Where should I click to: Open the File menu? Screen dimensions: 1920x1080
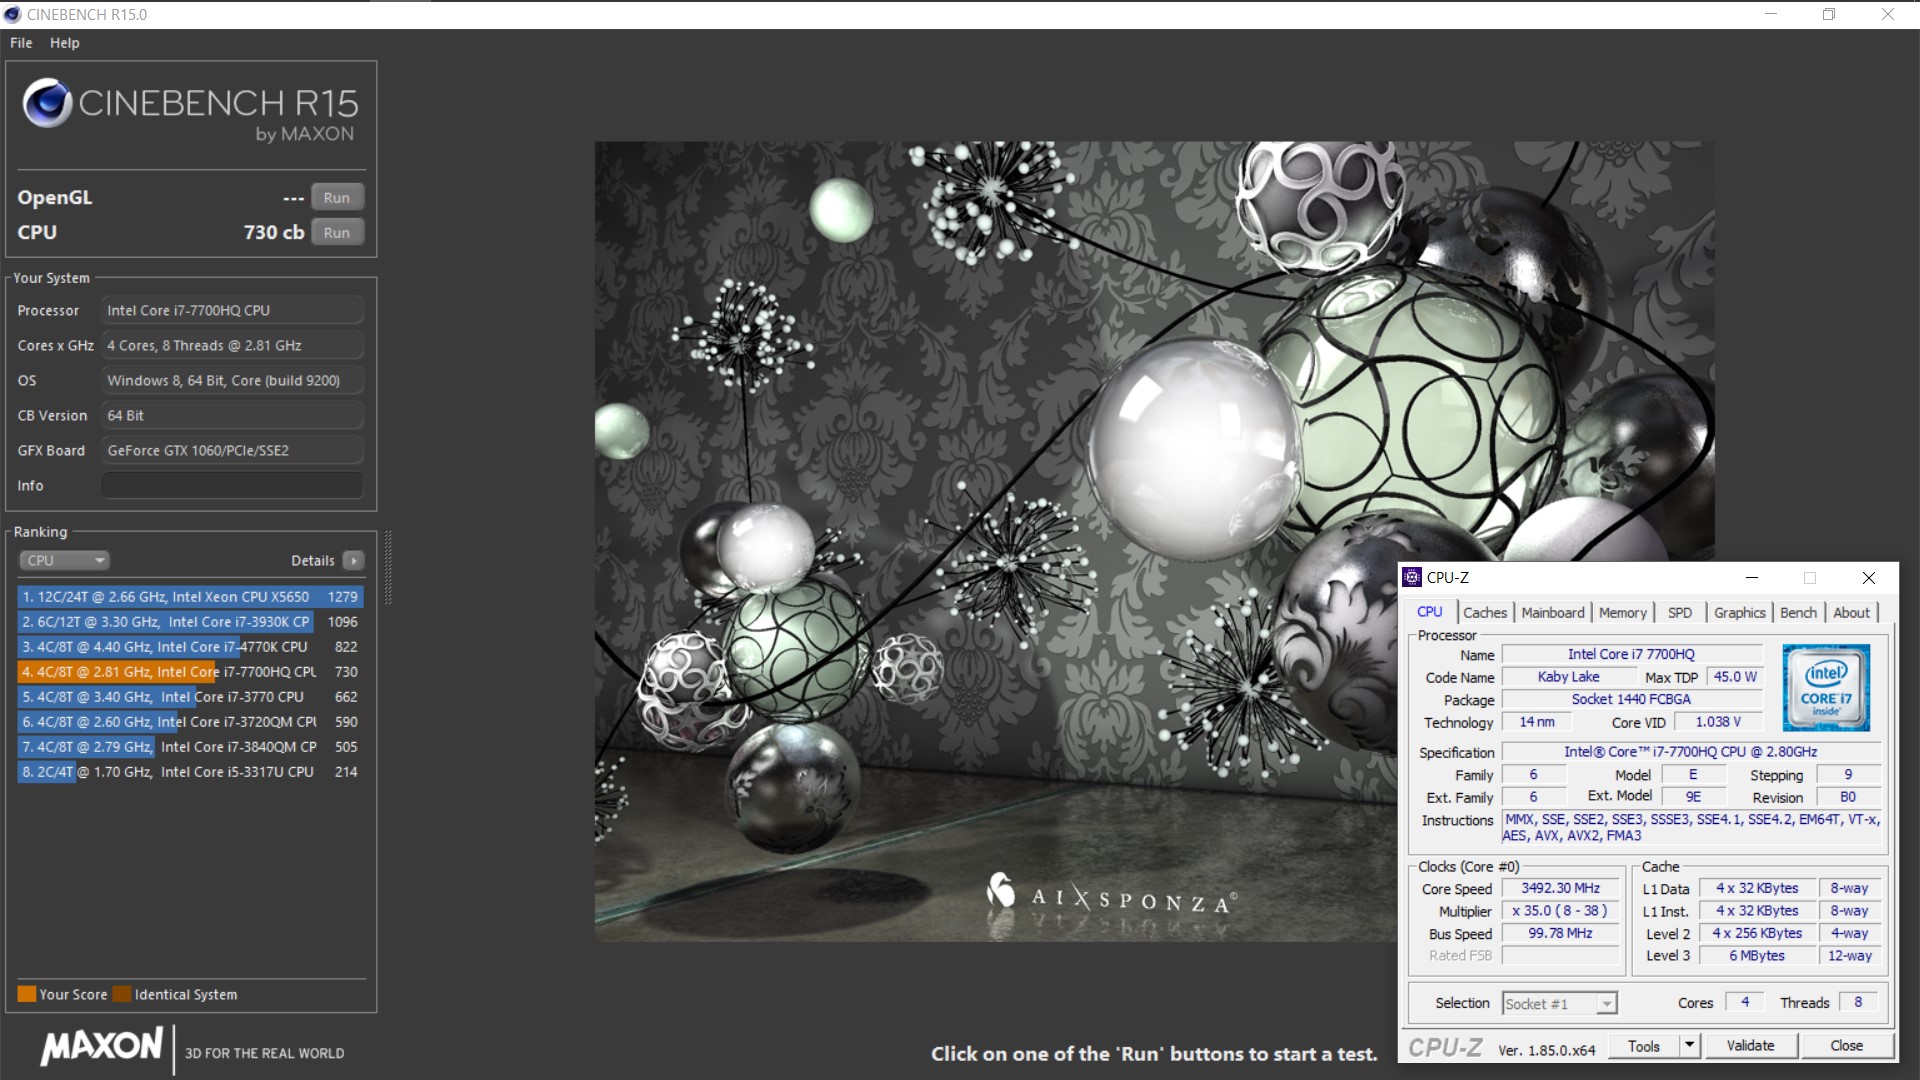coord(21,43)
